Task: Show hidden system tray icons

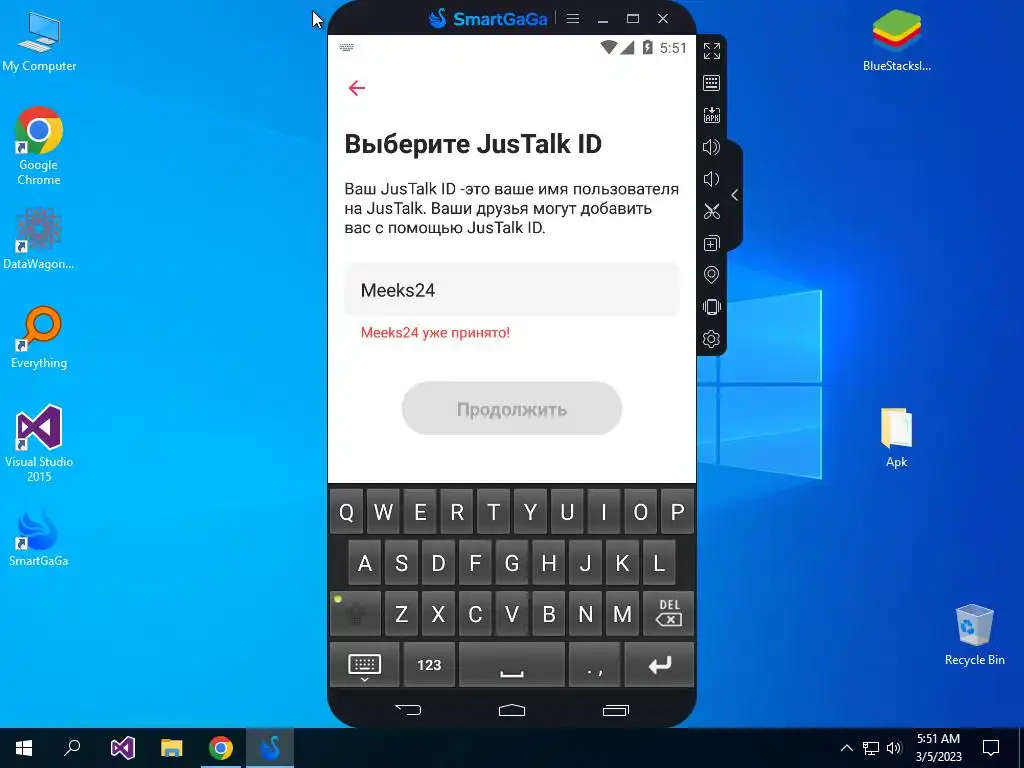Action: point(846,748)
